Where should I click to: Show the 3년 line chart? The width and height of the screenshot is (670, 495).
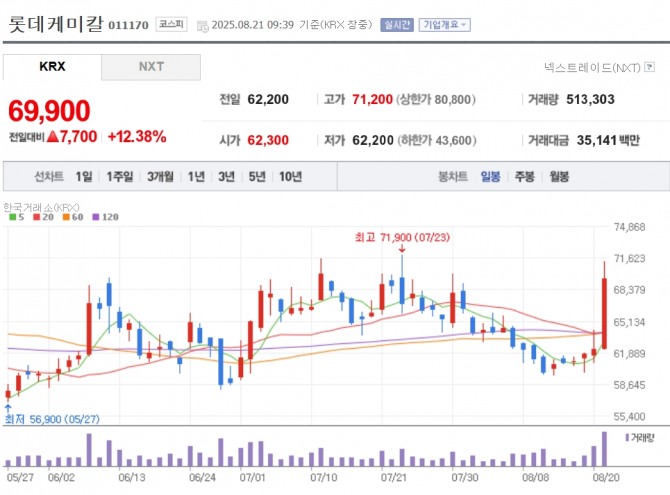pos(226,176)
